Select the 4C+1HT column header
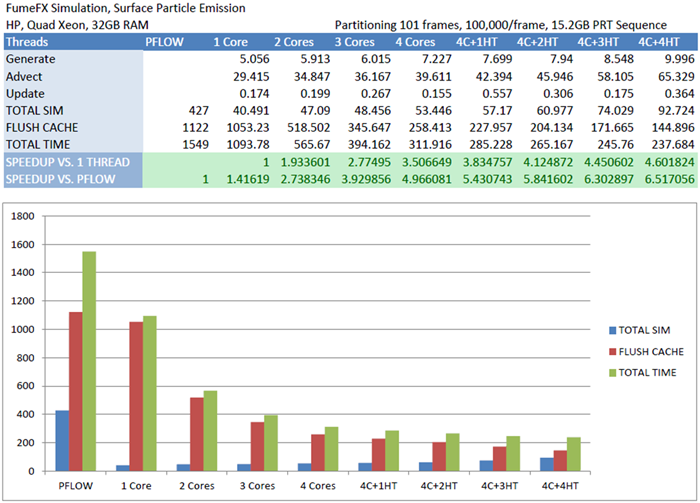The width and height of the screenshot is (700, 503). point(476,42)
